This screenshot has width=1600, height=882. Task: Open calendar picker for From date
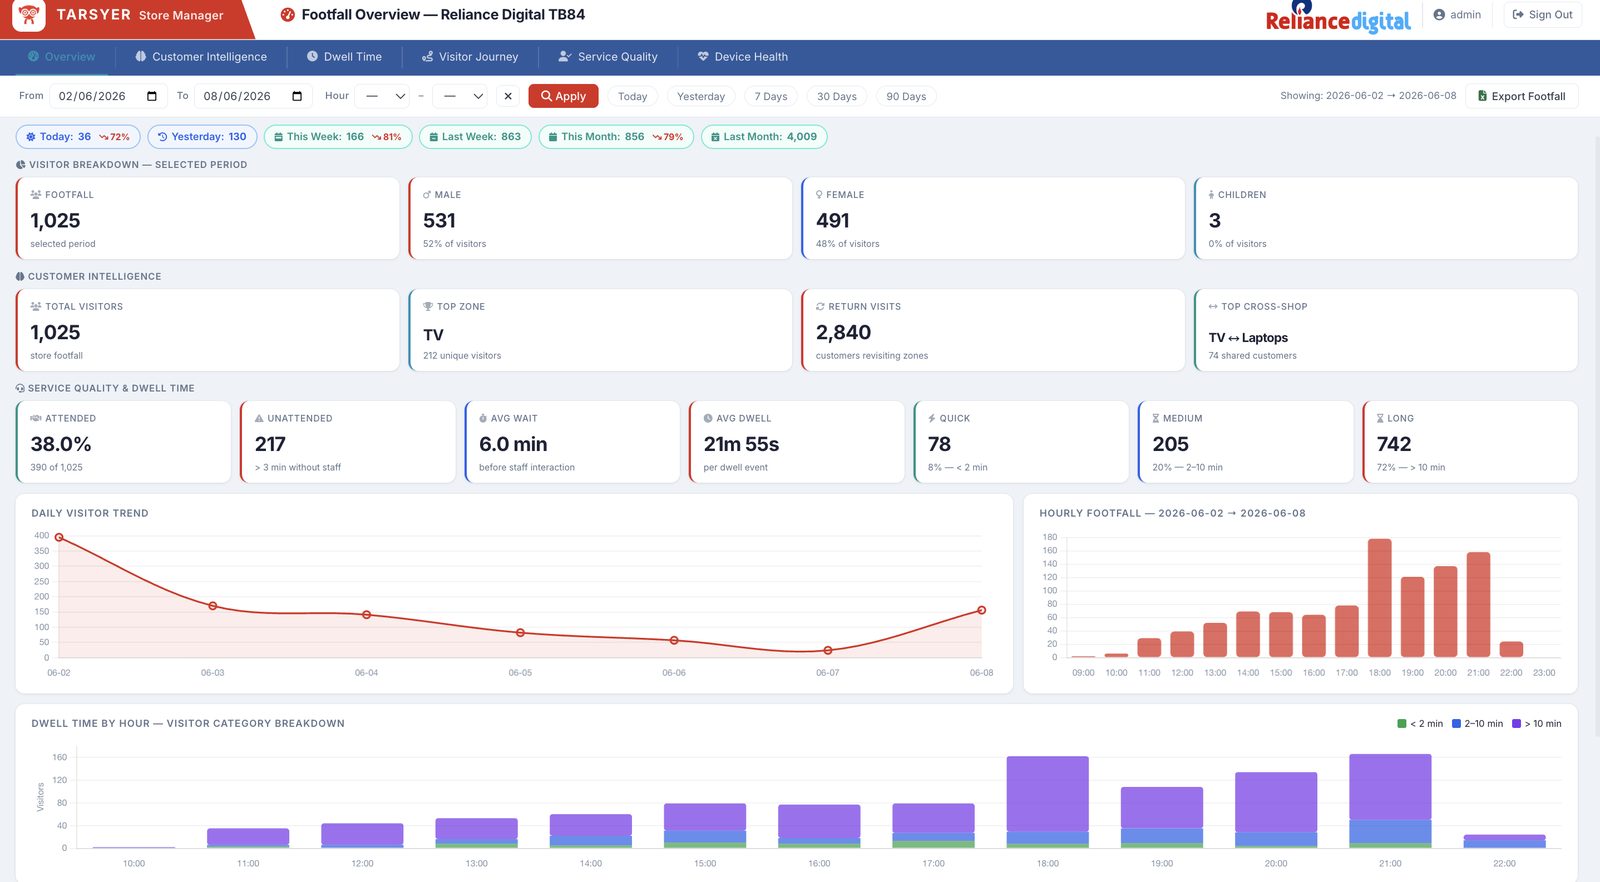(x=152, y=96)
